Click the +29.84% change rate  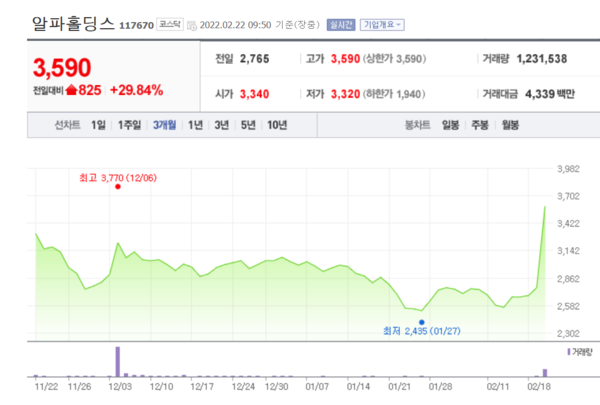click(137, 90)
